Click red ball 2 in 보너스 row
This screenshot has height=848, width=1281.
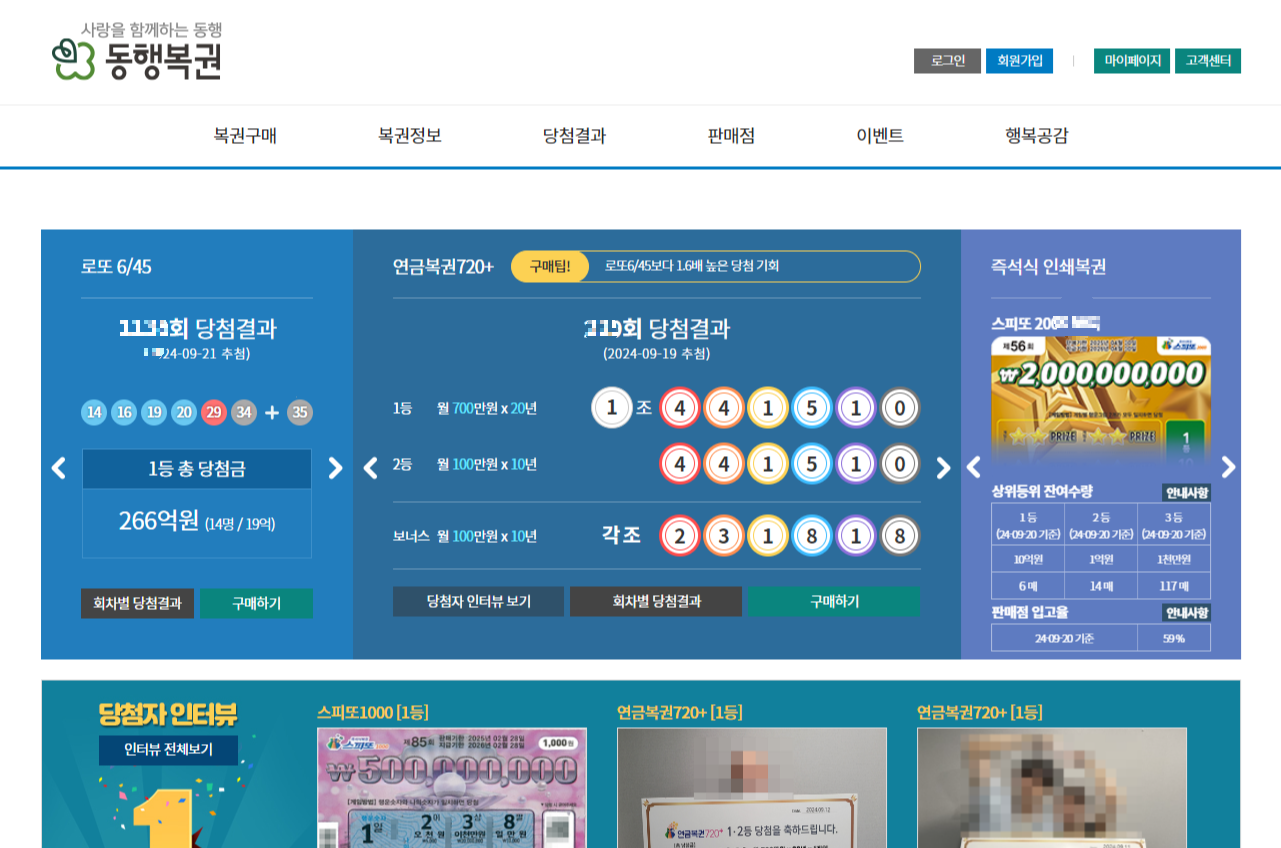click(680, 536)
